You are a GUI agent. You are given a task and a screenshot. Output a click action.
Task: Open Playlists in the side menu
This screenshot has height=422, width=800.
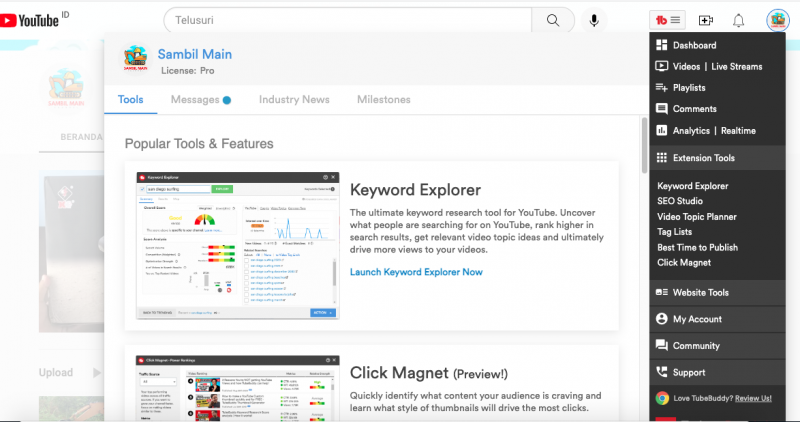[689, 88]
